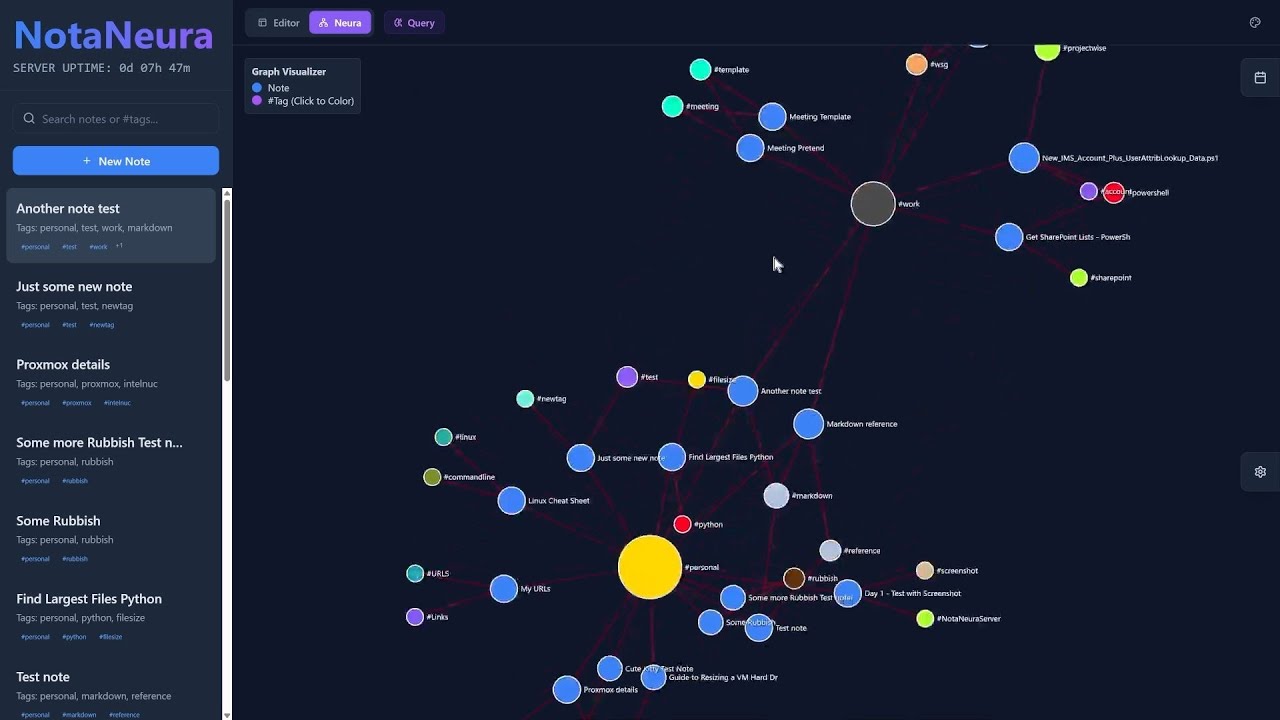Image resolution: width=1280 pixels, height=720 pixels.
Task: Create a New Note
Action: 116,161
